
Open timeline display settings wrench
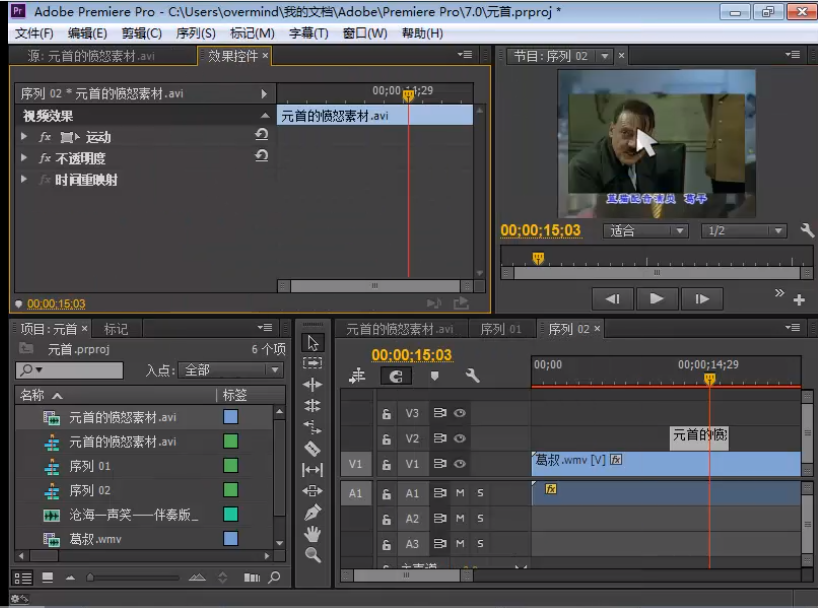[x=472, y=376]
